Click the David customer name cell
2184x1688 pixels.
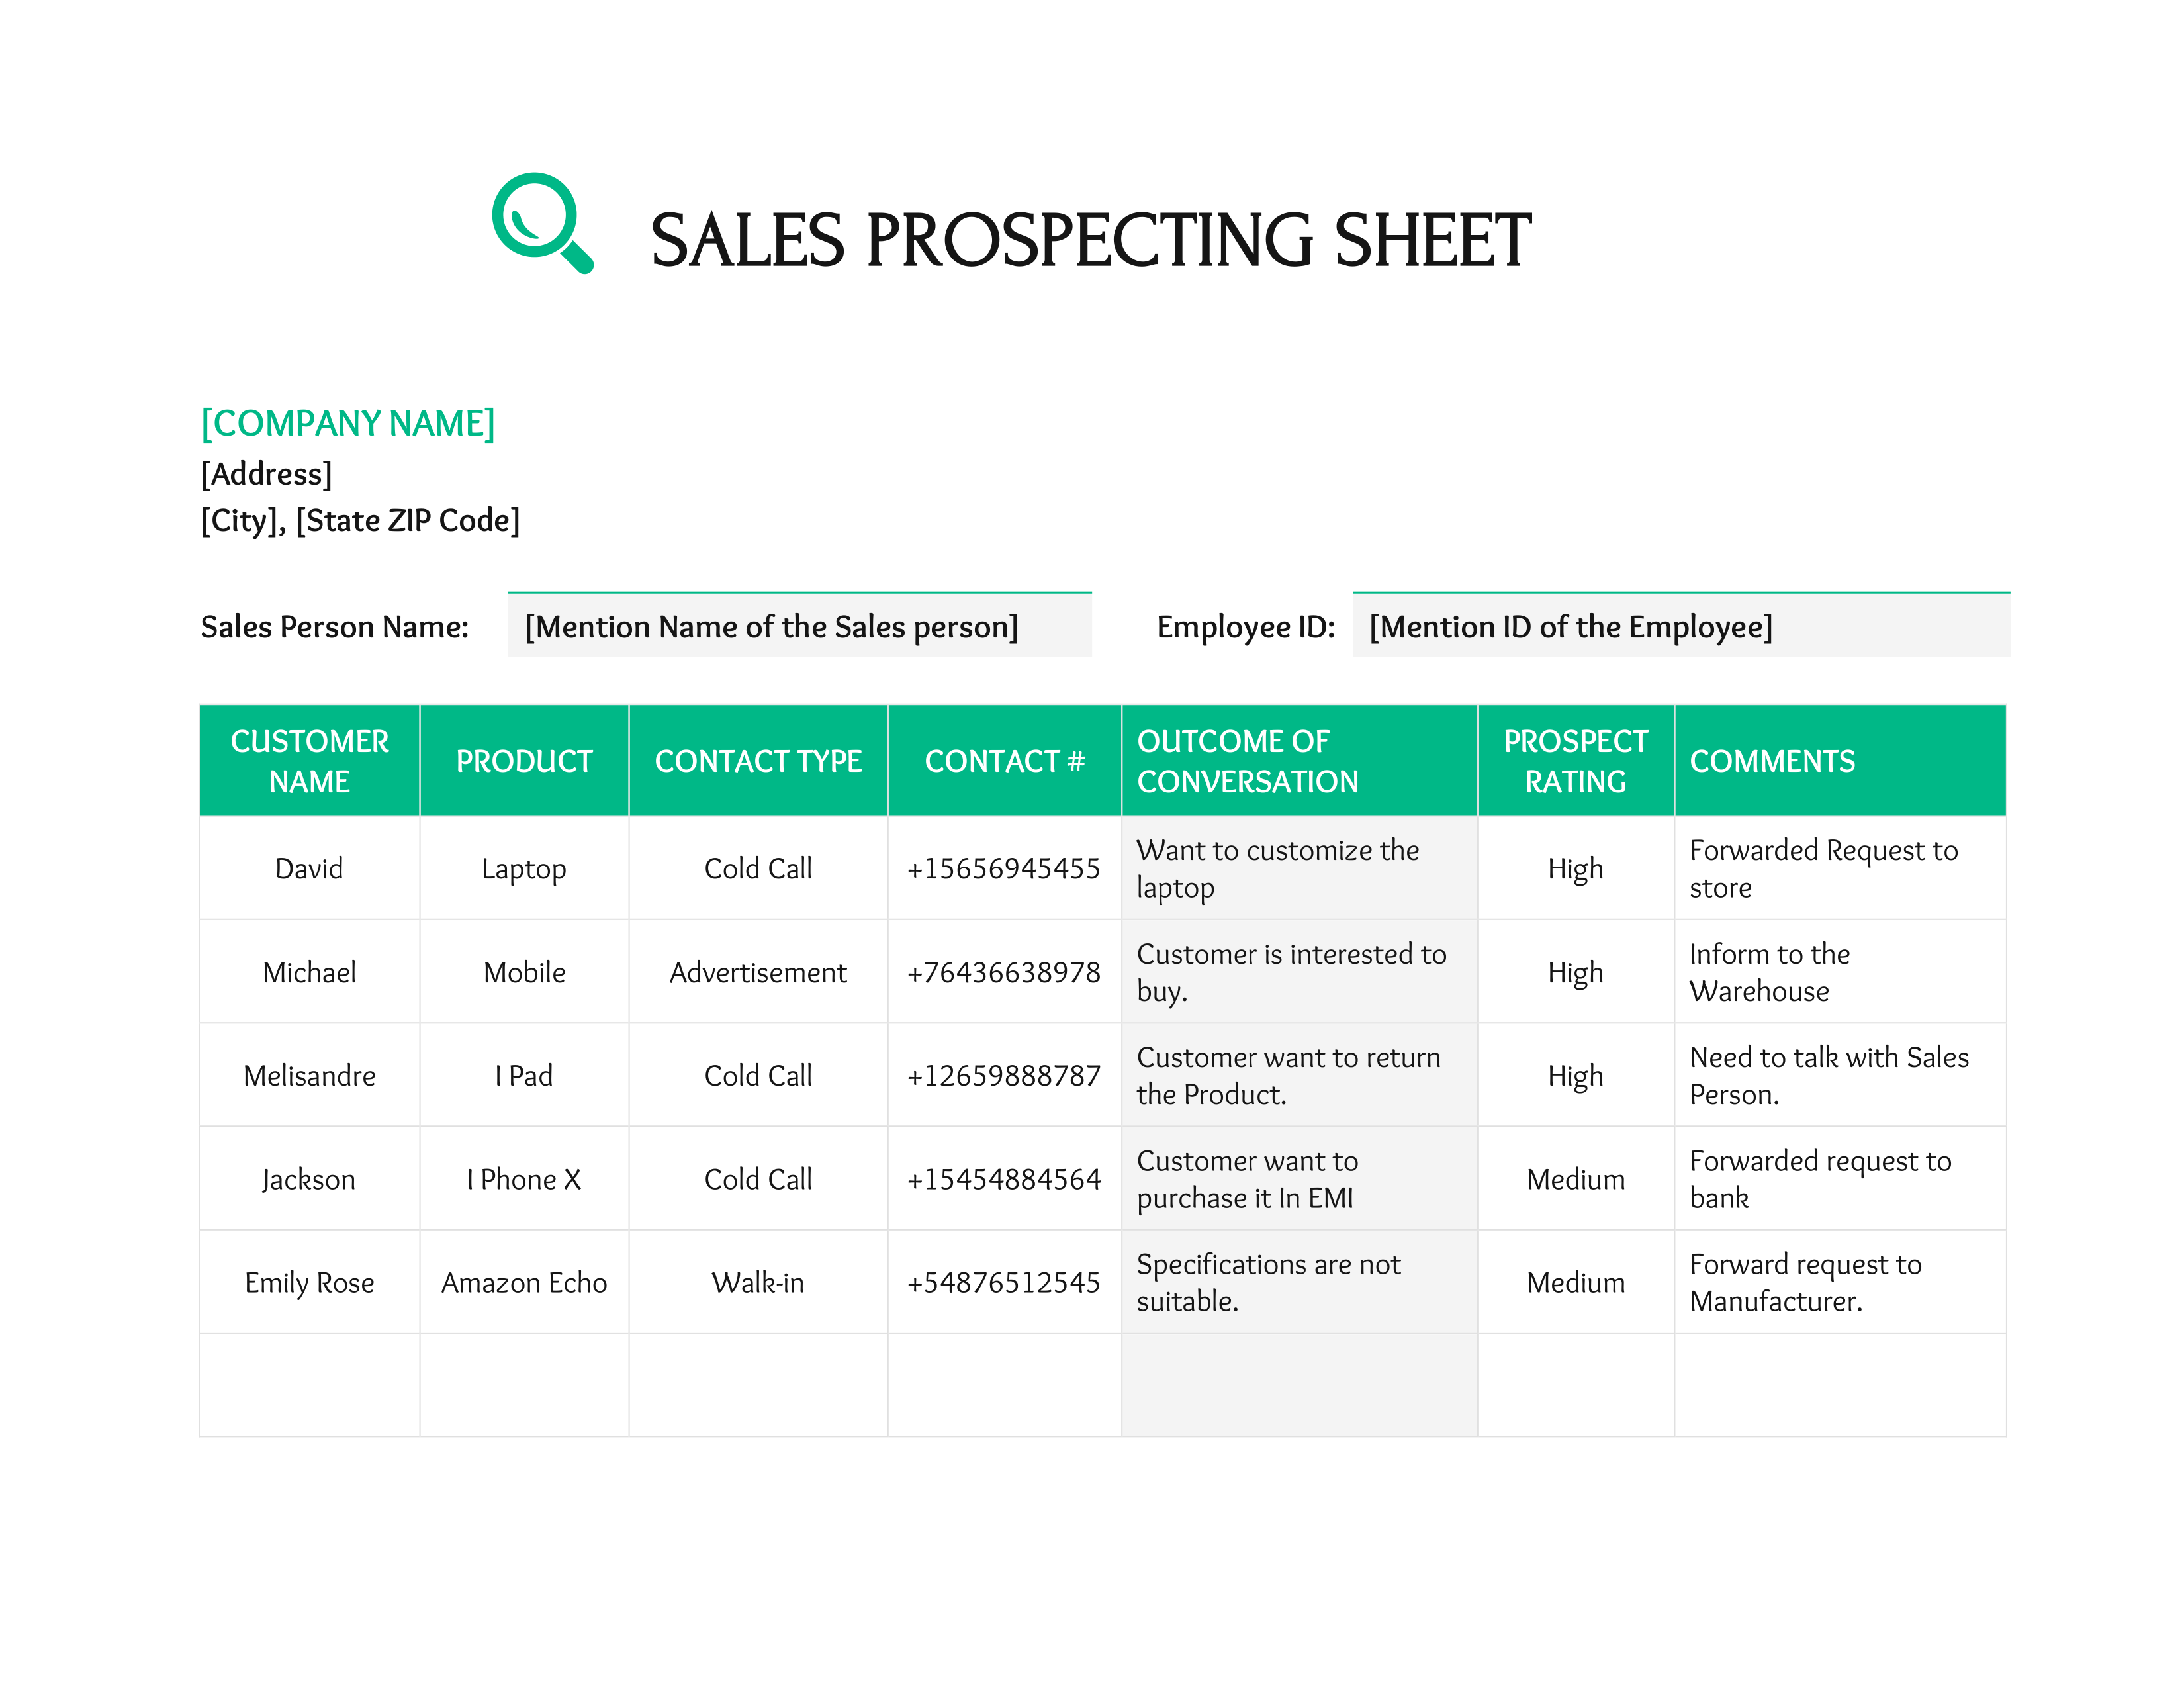[310, 868]
